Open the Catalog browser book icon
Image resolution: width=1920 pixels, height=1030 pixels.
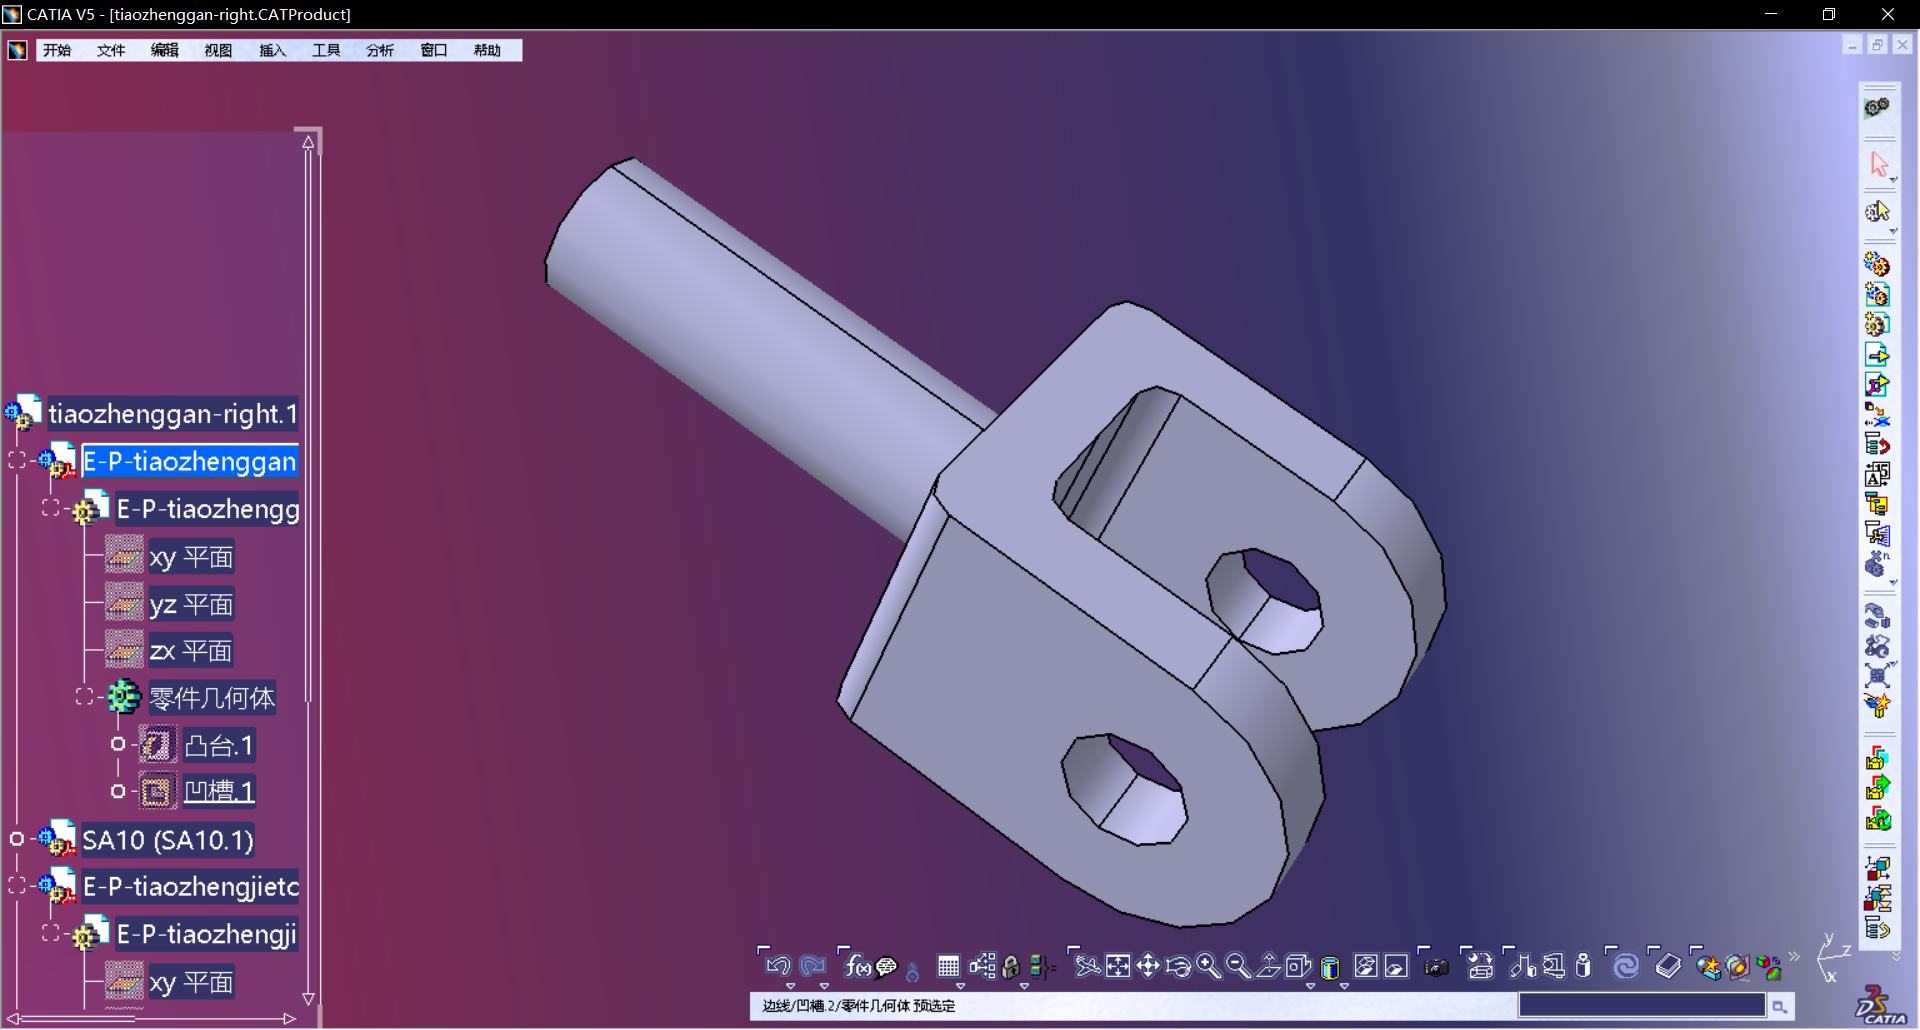1668,966
